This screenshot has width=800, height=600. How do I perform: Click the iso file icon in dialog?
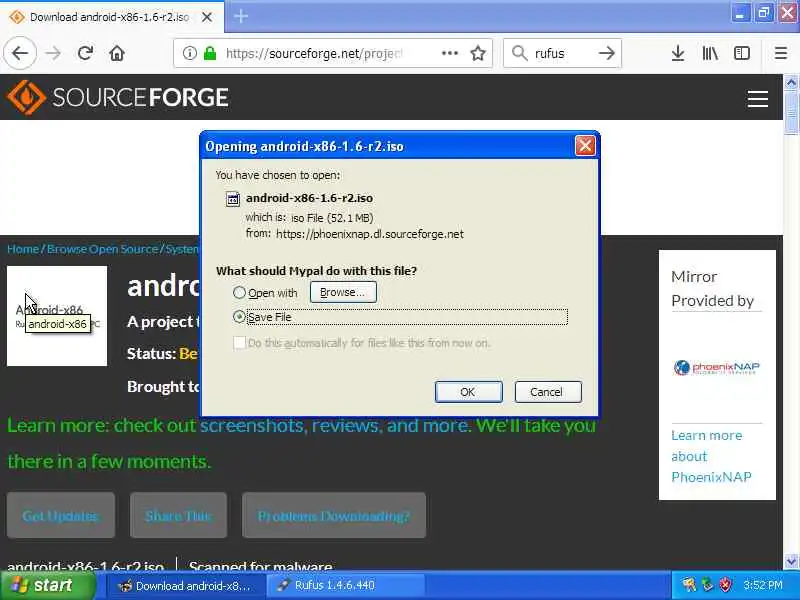click(233, 198)
